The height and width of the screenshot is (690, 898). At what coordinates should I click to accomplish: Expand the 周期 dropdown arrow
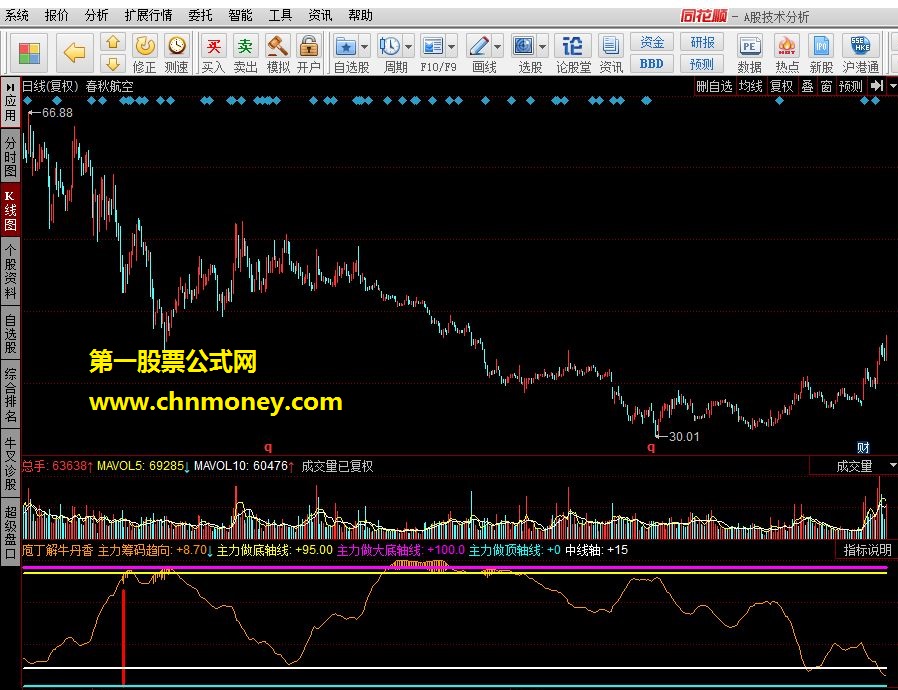point(408,47)
